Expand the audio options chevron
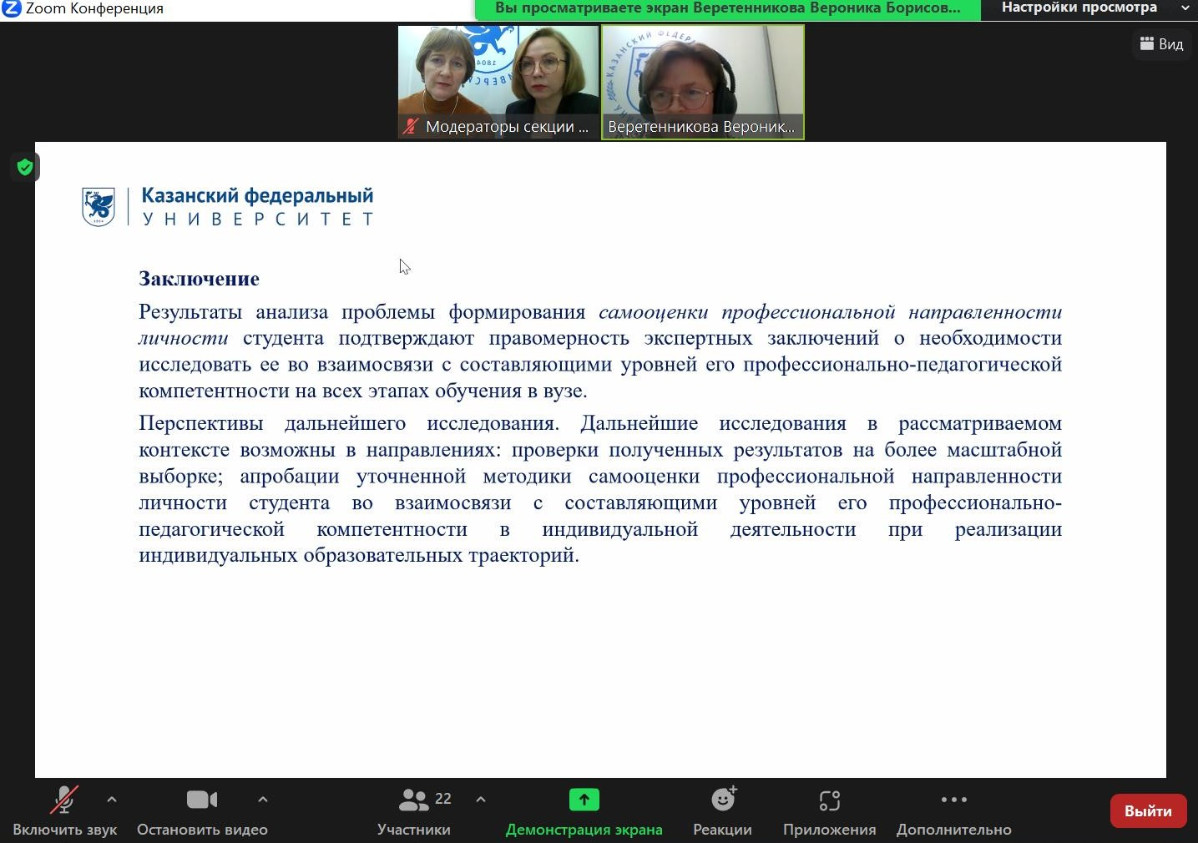Viewport: 1198px width, 843px height. tap(111, 799)
